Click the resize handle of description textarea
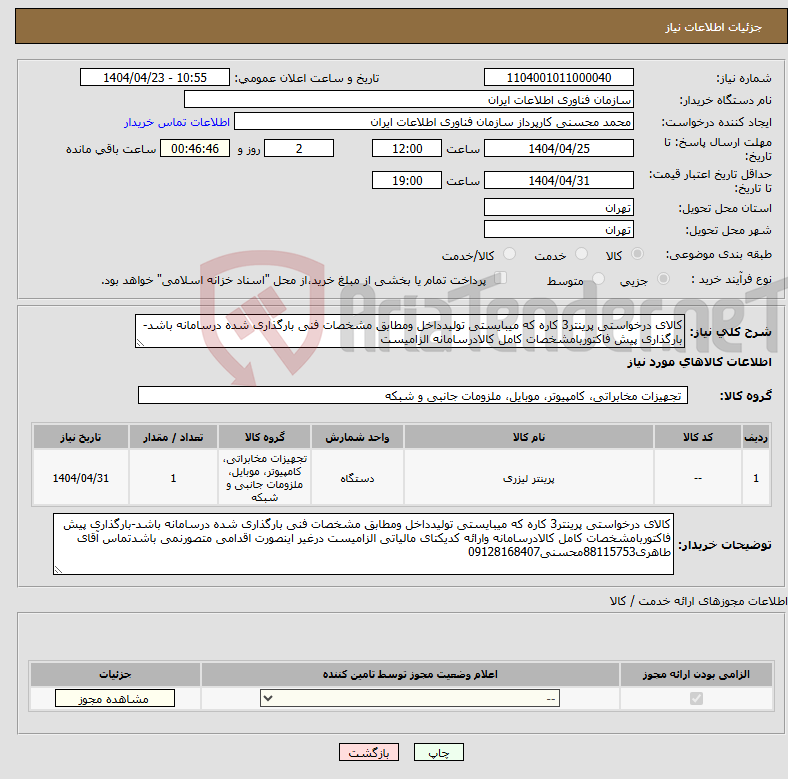The width and height of the screenshot is (788, 779). click(x=140, y=343)
